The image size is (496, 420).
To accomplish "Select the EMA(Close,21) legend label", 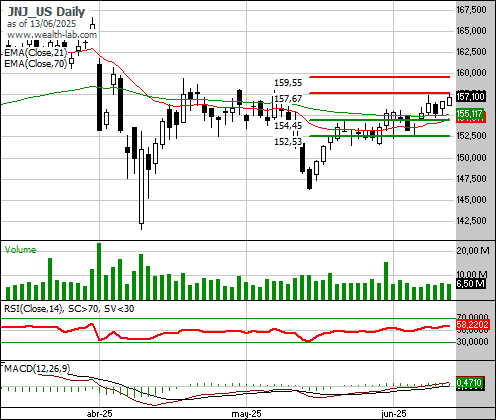I will [35, 53].
